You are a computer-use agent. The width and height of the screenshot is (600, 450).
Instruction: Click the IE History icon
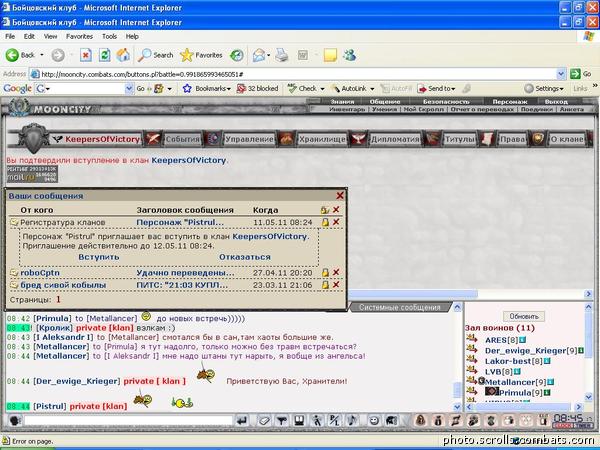click(236, 55)
